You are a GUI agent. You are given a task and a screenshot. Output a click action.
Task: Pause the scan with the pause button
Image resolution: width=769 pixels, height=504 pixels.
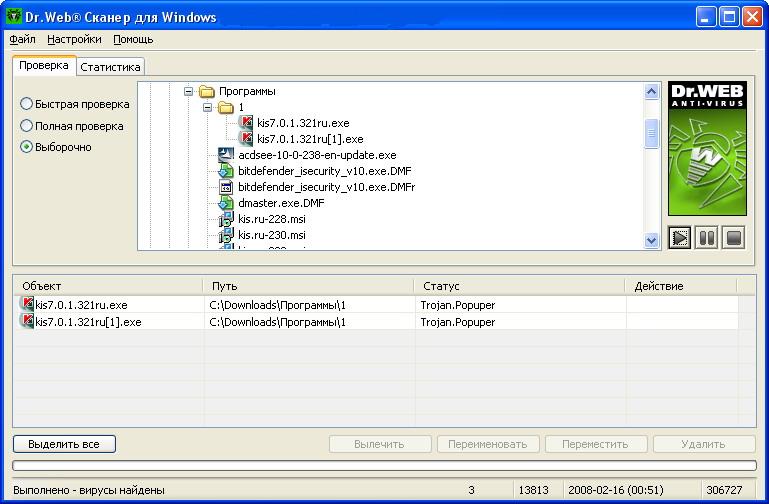point(707,238)
